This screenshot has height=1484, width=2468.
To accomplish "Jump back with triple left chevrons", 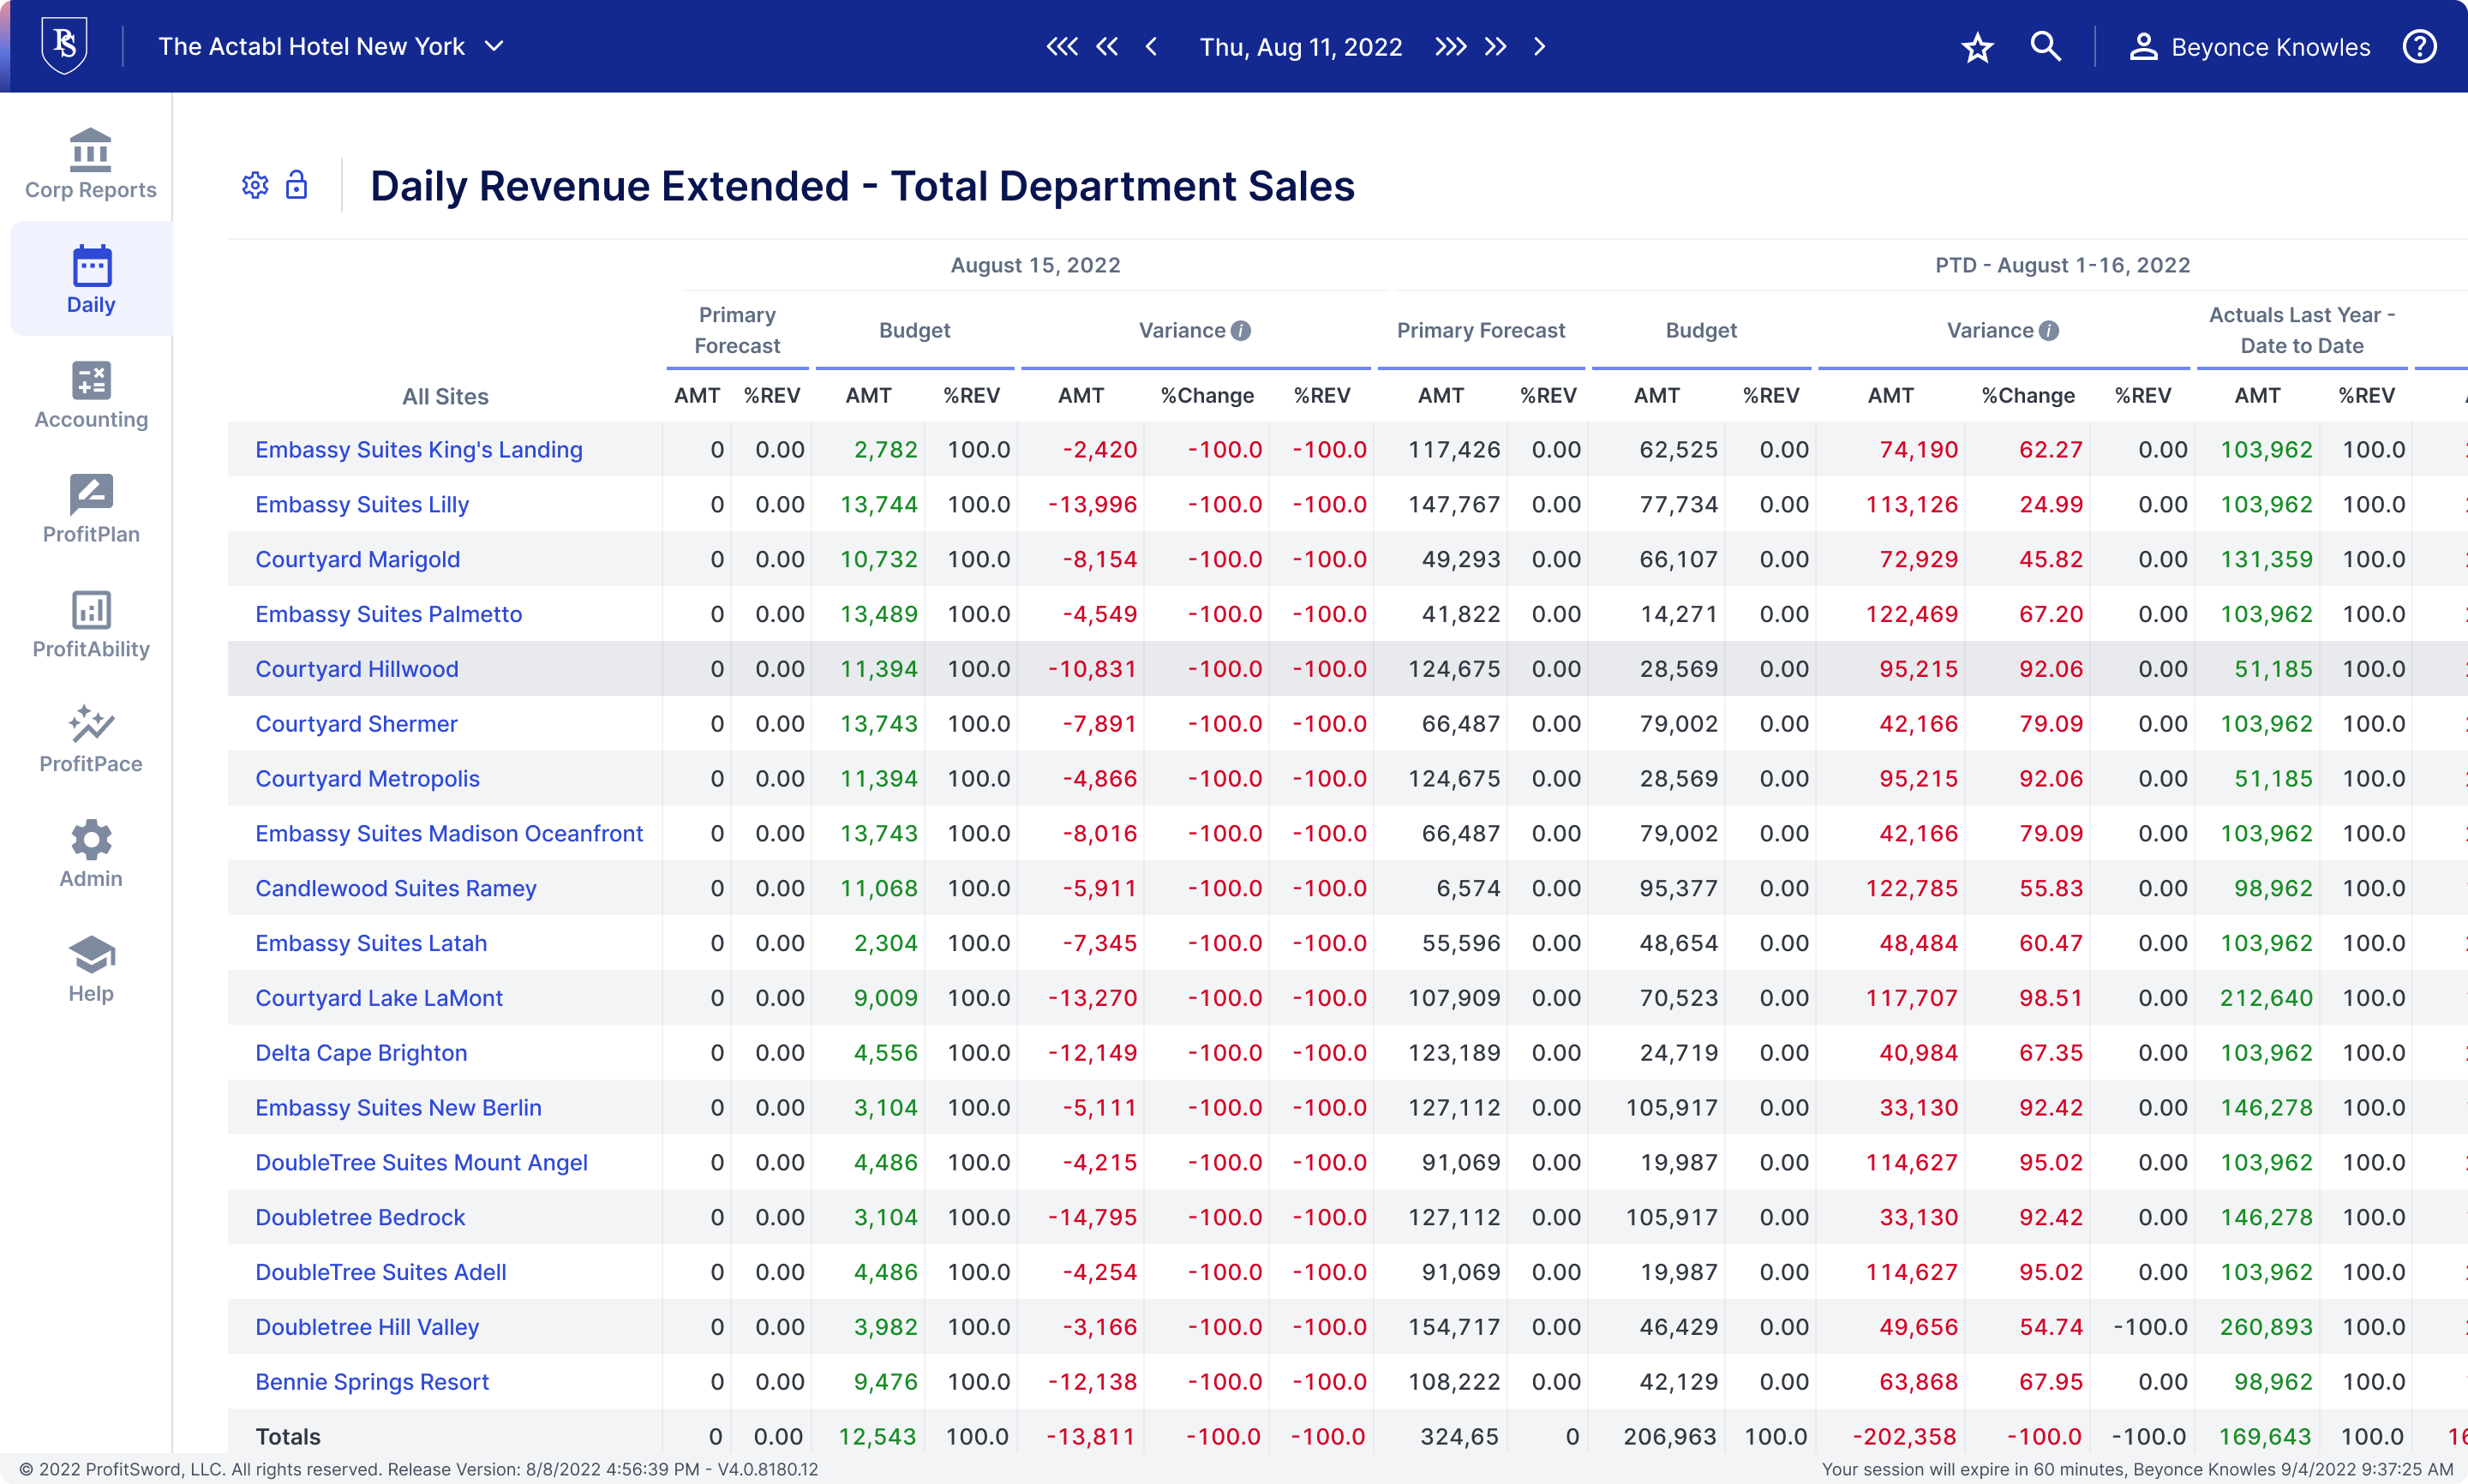I will point(1062,47).
